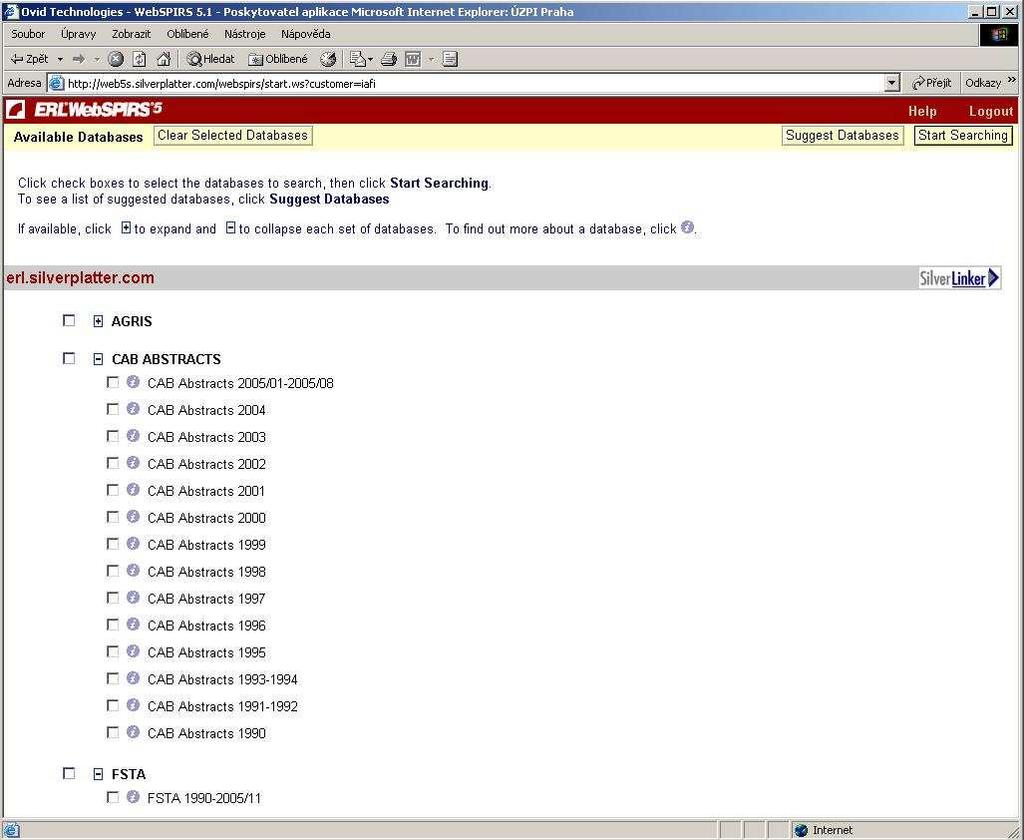Open the History toolbar icon
Image resolution: width=1024 pixels, height=840 pixels.
pyautogui.click(x=328, y=59)
